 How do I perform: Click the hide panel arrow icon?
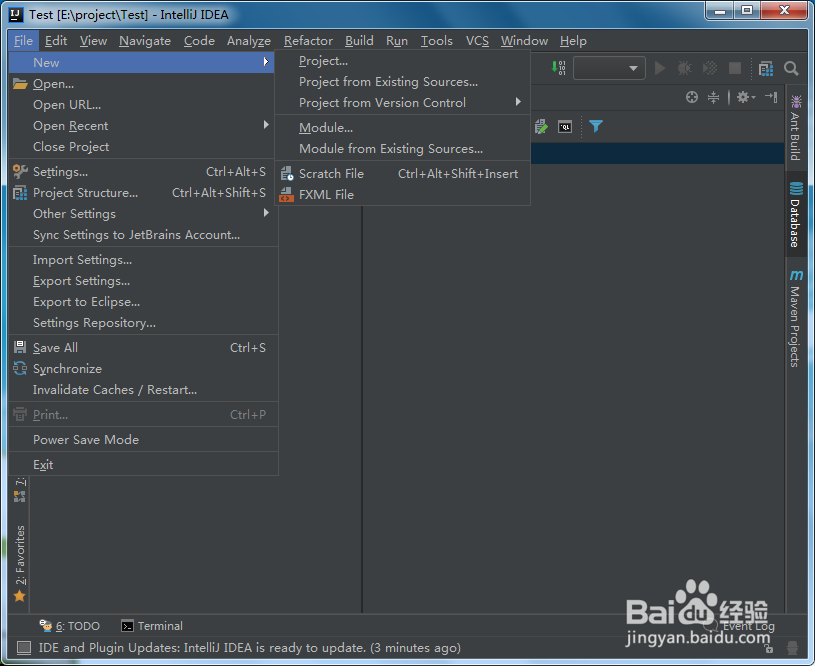[771, 97]
